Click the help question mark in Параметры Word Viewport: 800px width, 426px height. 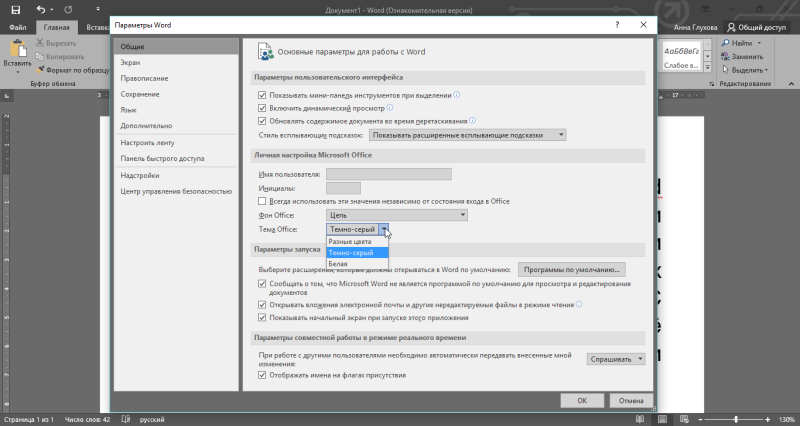coord(617,24)
